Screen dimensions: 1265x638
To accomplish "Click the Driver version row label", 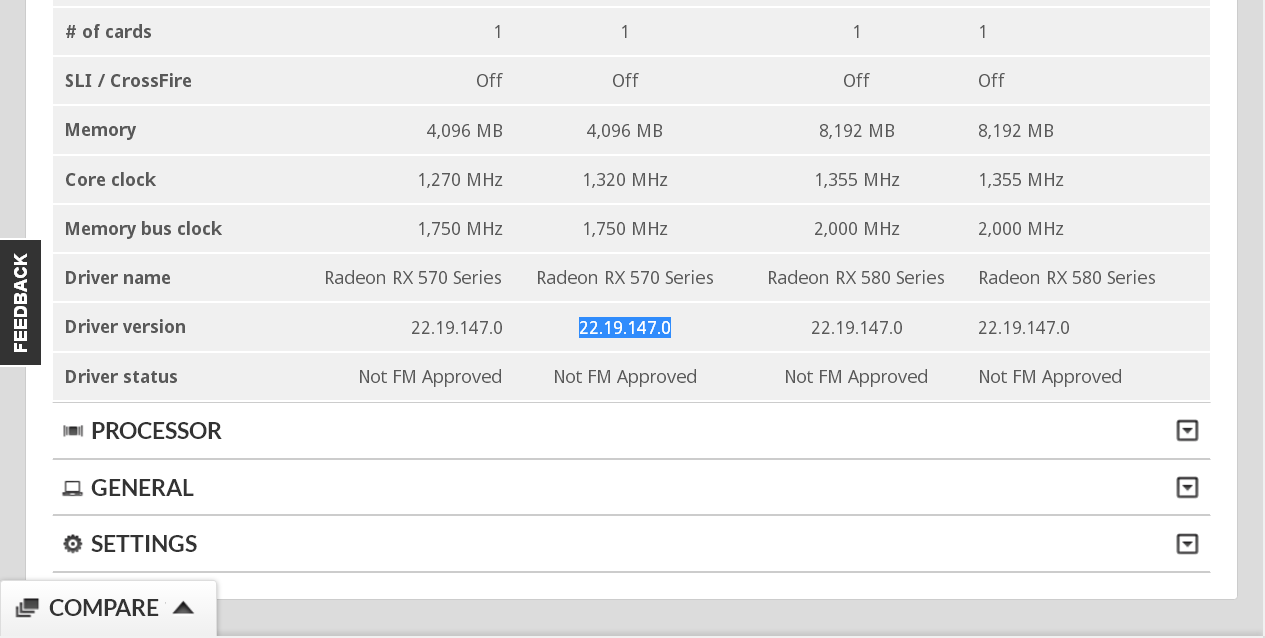I will (x=125, y=327).
